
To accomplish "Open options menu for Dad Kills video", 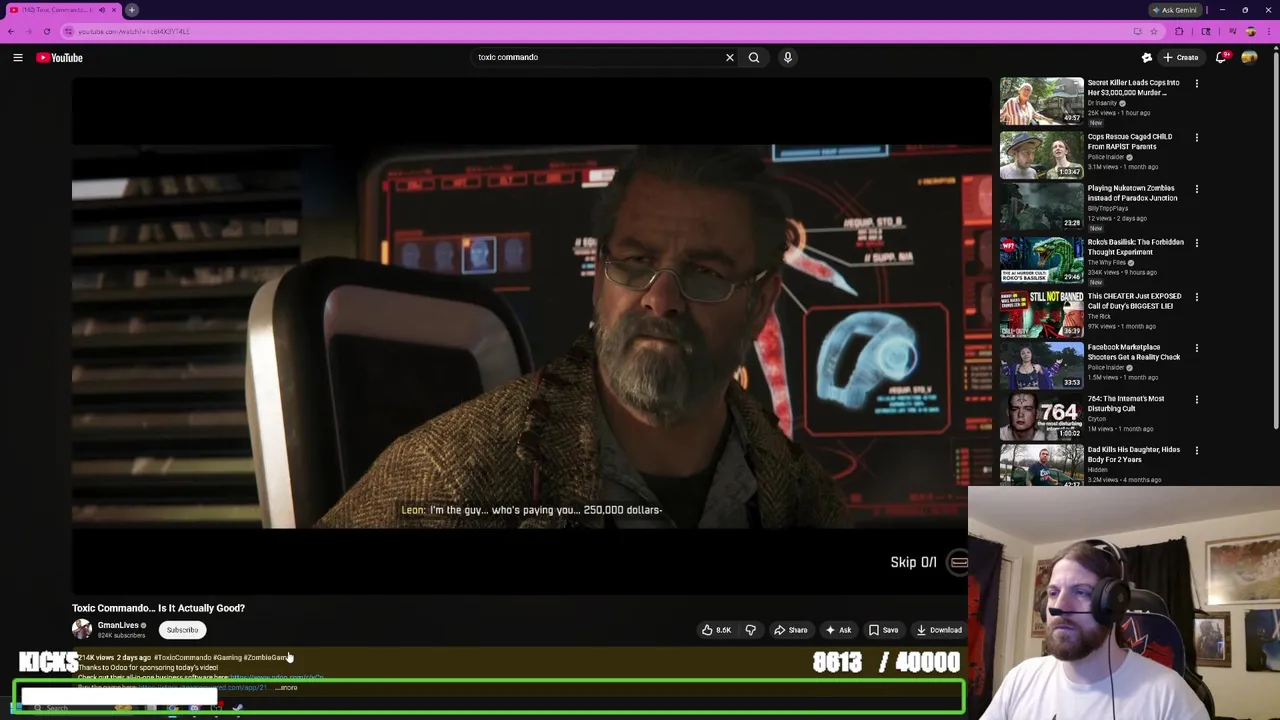I will click(x=1196, y=451).
